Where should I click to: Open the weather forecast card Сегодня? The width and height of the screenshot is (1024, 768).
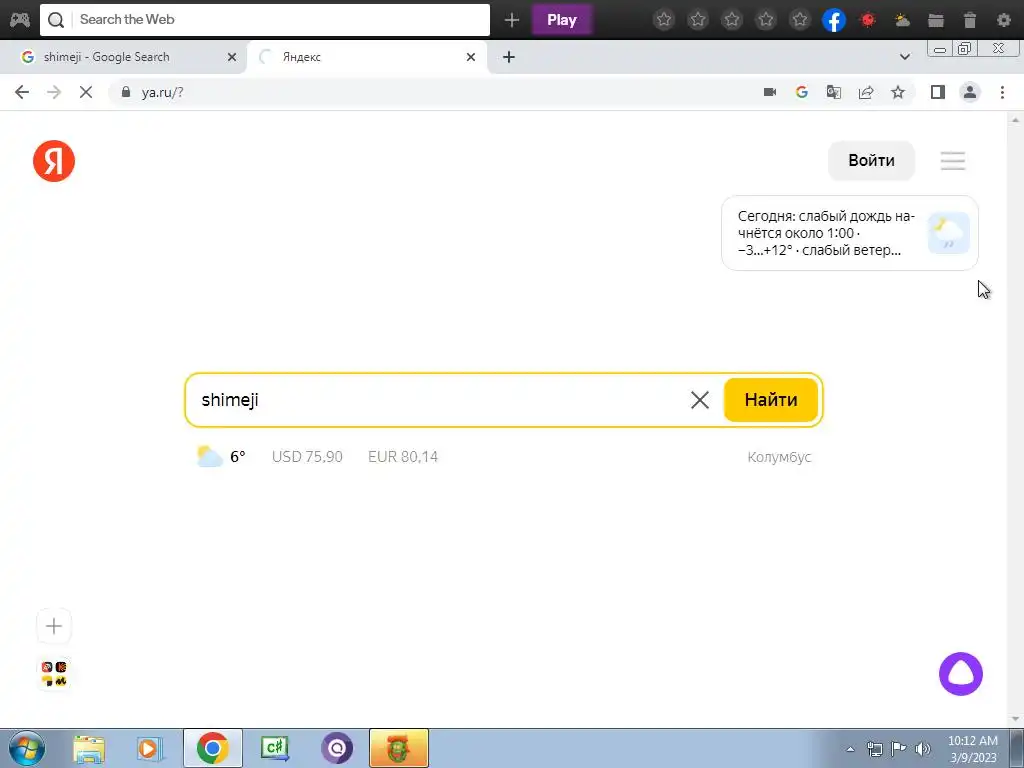tap(850, 233)
